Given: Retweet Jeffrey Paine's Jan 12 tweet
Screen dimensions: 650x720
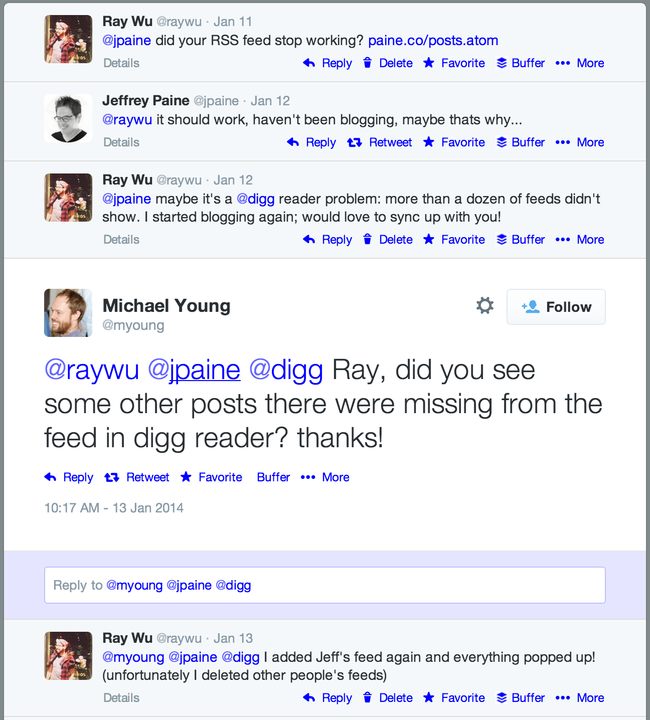Looking at the screenshot, I should click(x=379, y=142).
